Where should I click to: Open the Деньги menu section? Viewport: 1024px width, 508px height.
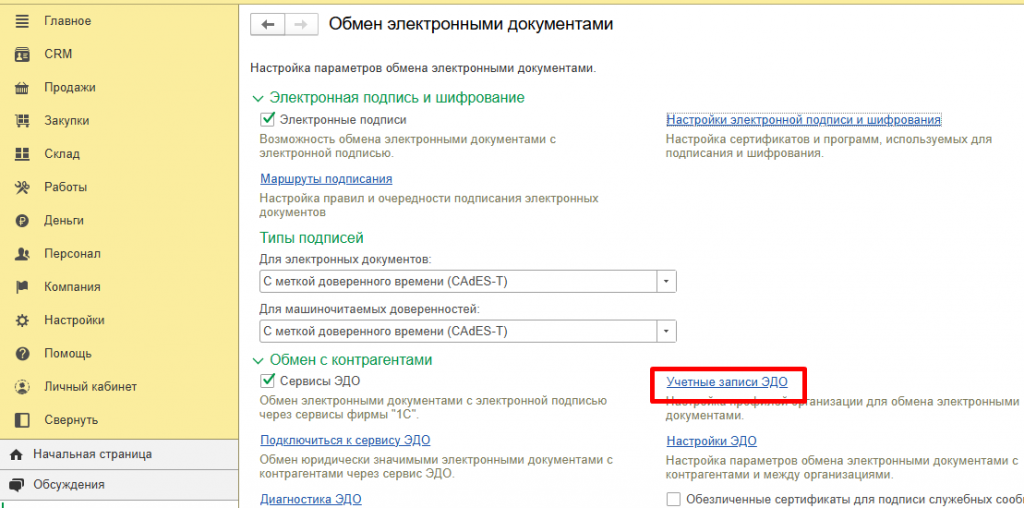(x=64, y=221)
